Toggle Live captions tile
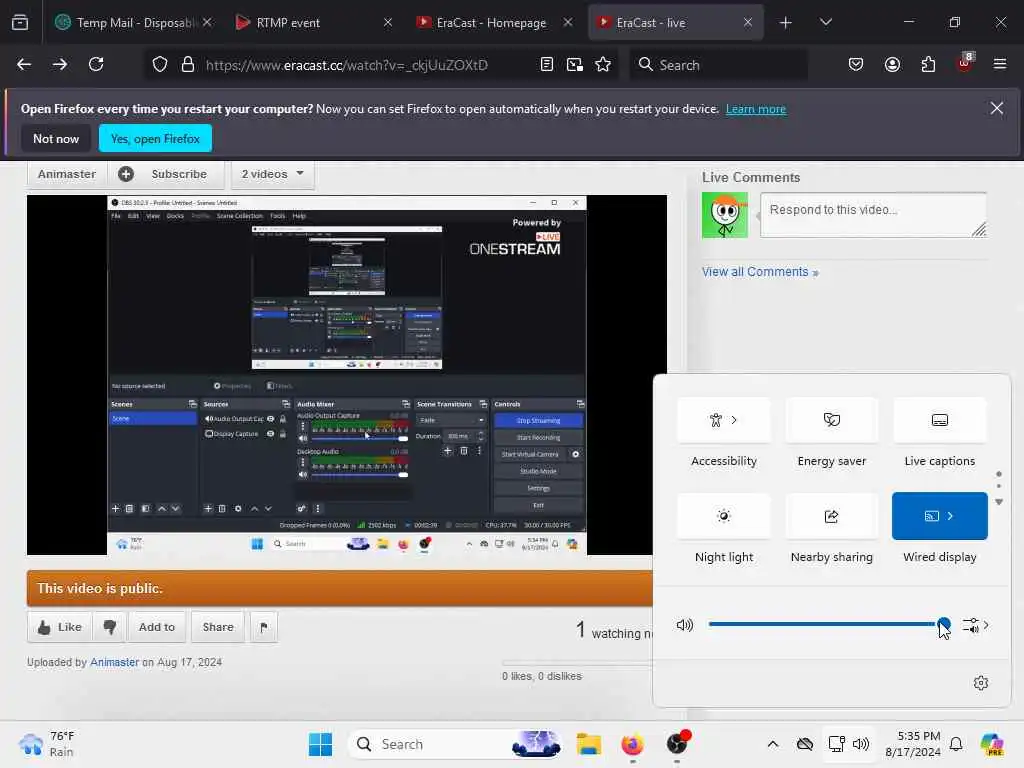Screen dimensions: 1024x768 (939, 420)
